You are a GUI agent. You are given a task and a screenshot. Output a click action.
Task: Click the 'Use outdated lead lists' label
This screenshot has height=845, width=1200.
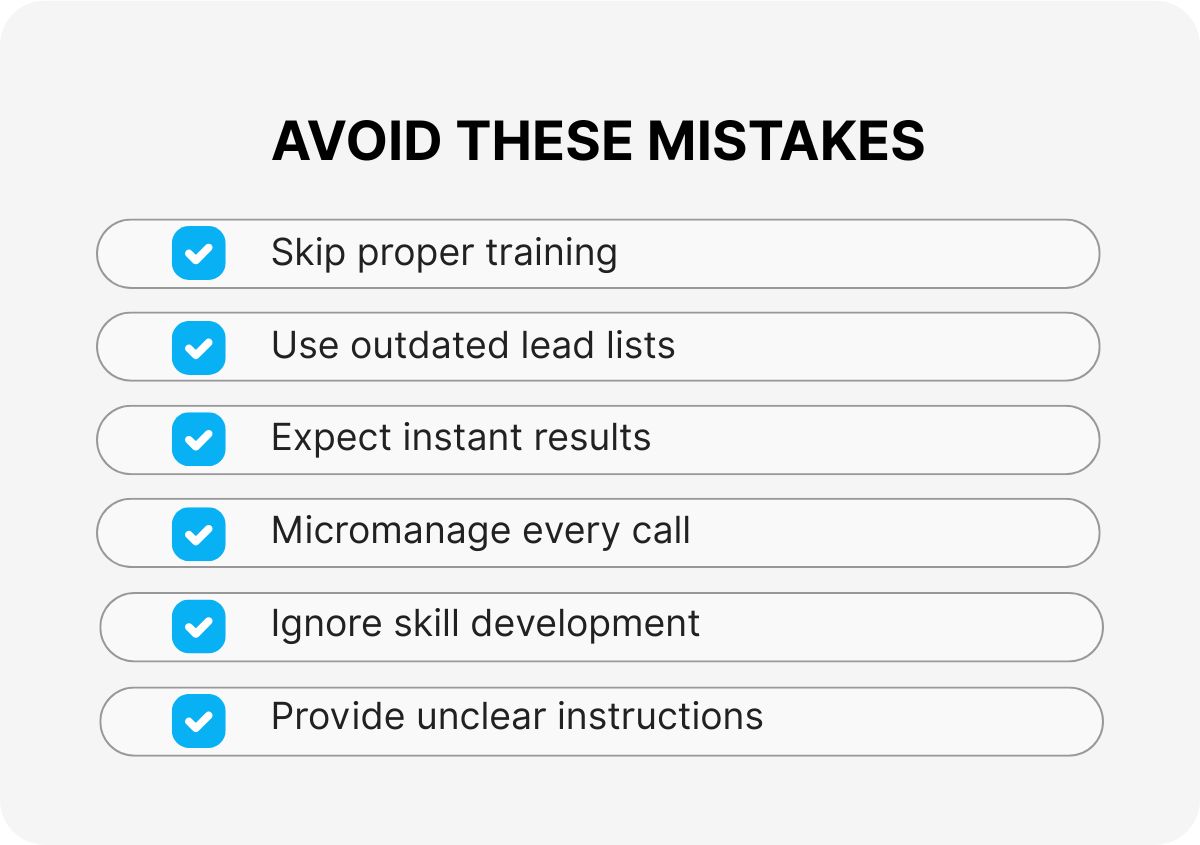click(x=473, y=346)
